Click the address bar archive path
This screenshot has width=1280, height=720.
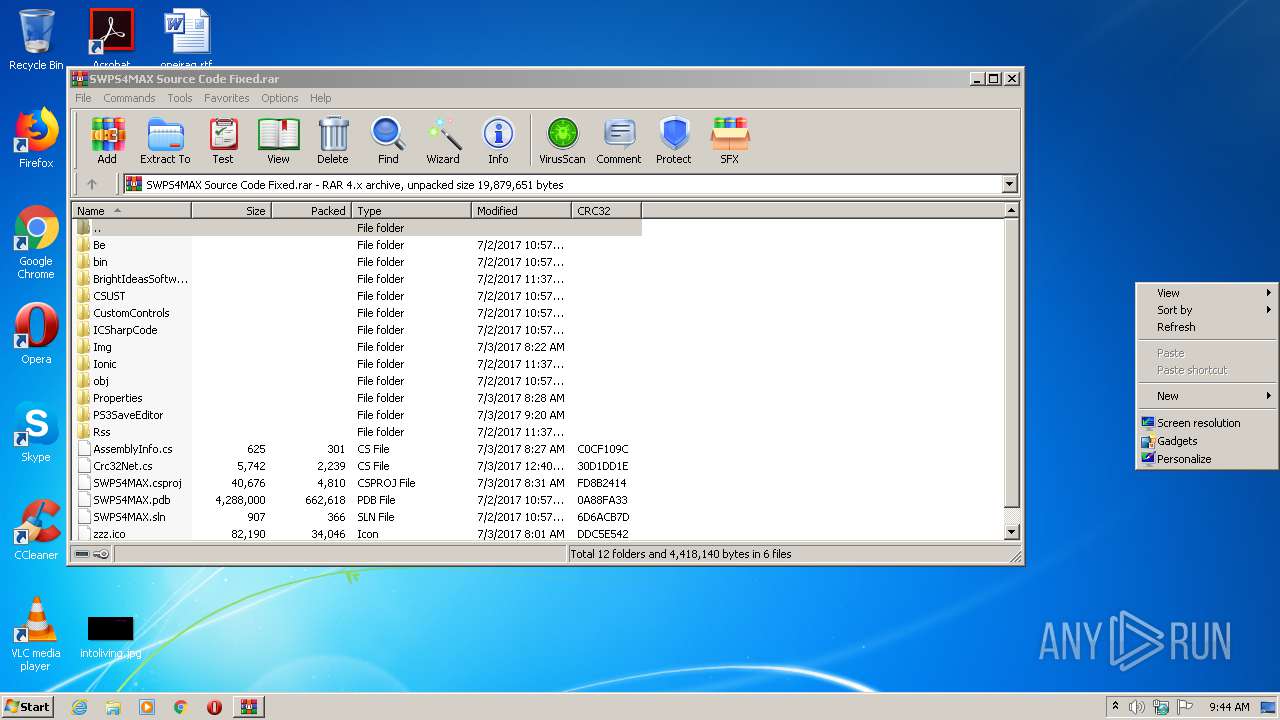[561, 184]
